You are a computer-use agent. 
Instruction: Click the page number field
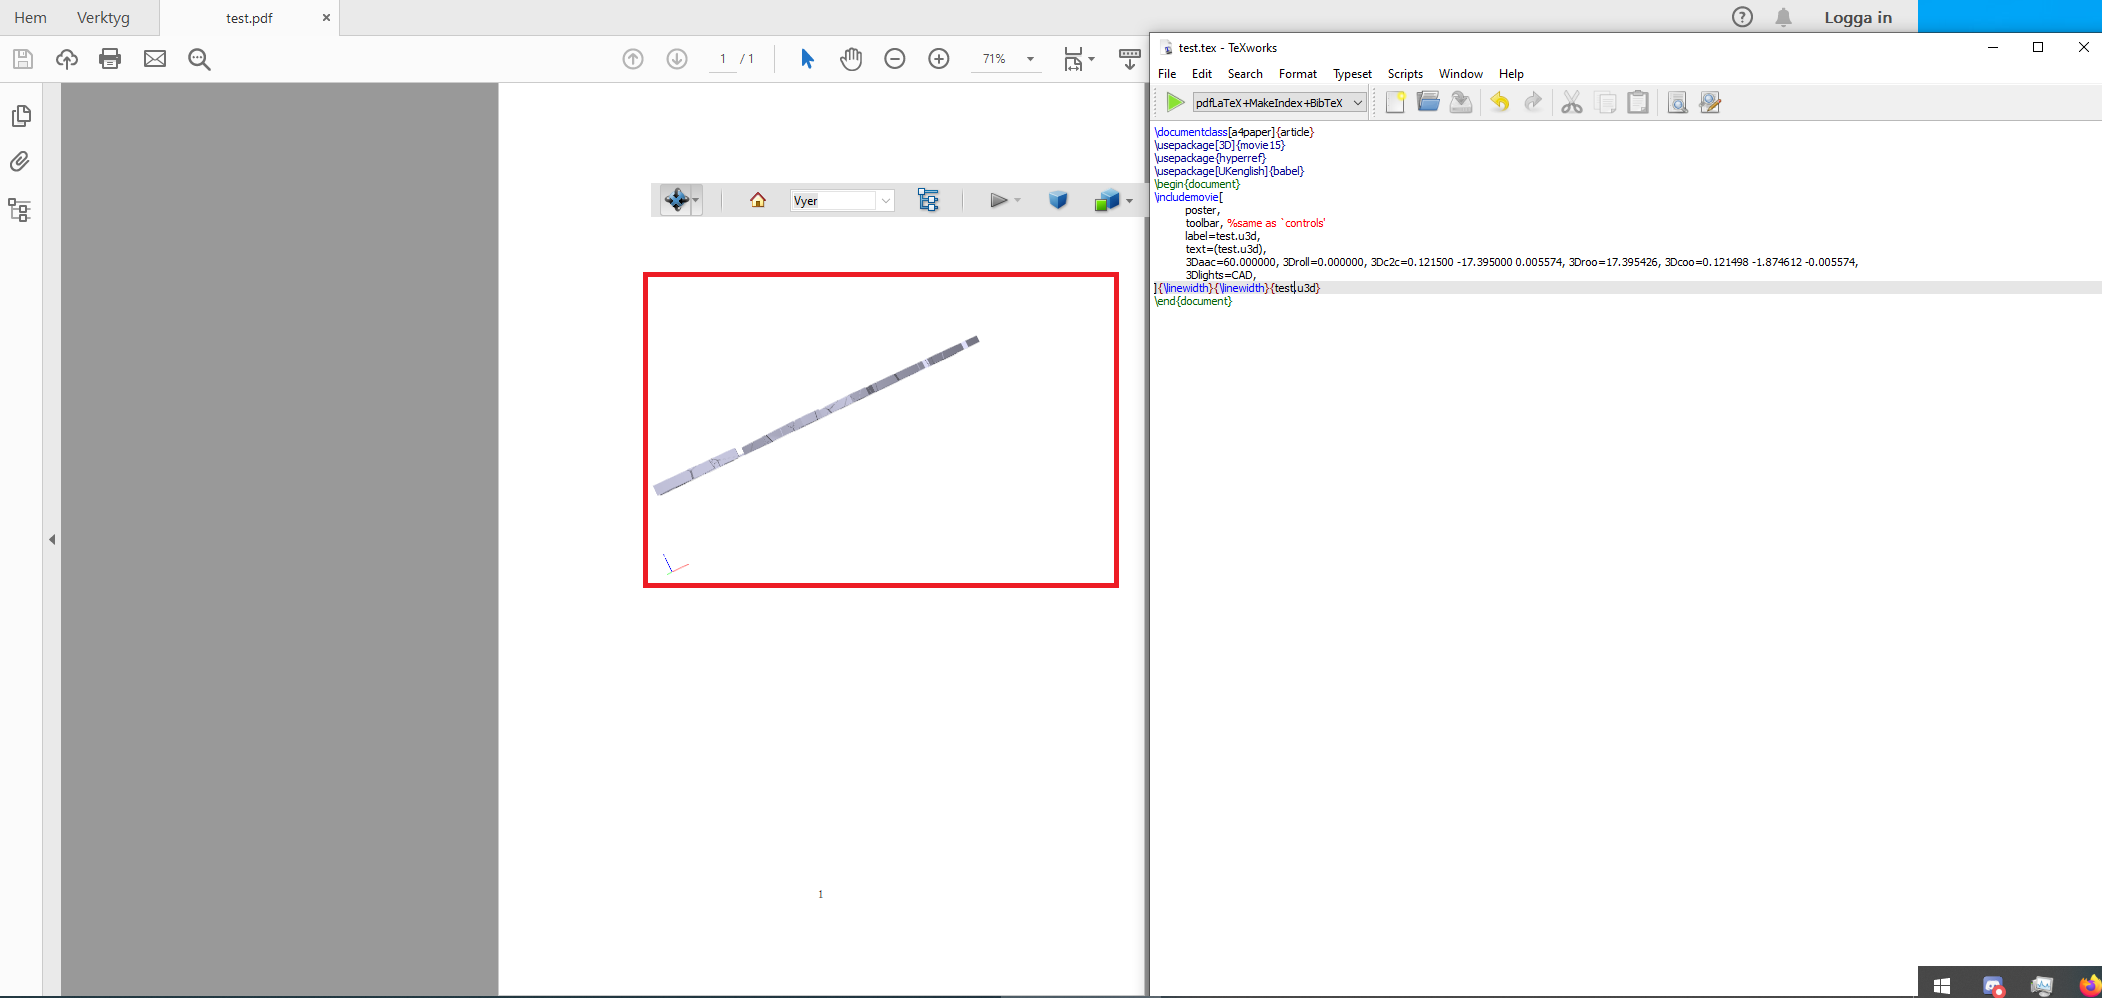point(722,59)
